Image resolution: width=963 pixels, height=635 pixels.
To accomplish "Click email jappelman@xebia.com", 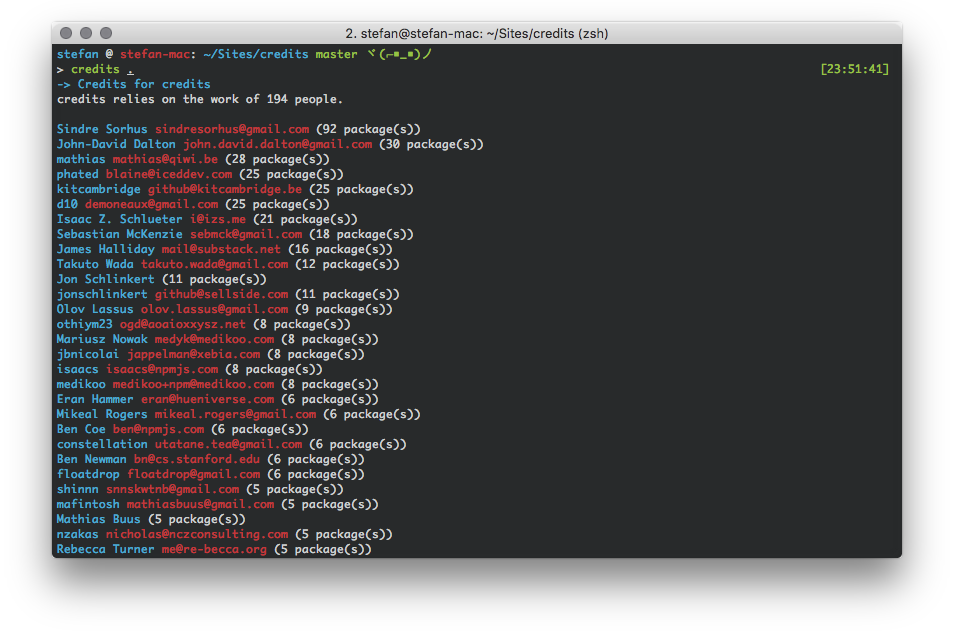I will coord(193,354).
